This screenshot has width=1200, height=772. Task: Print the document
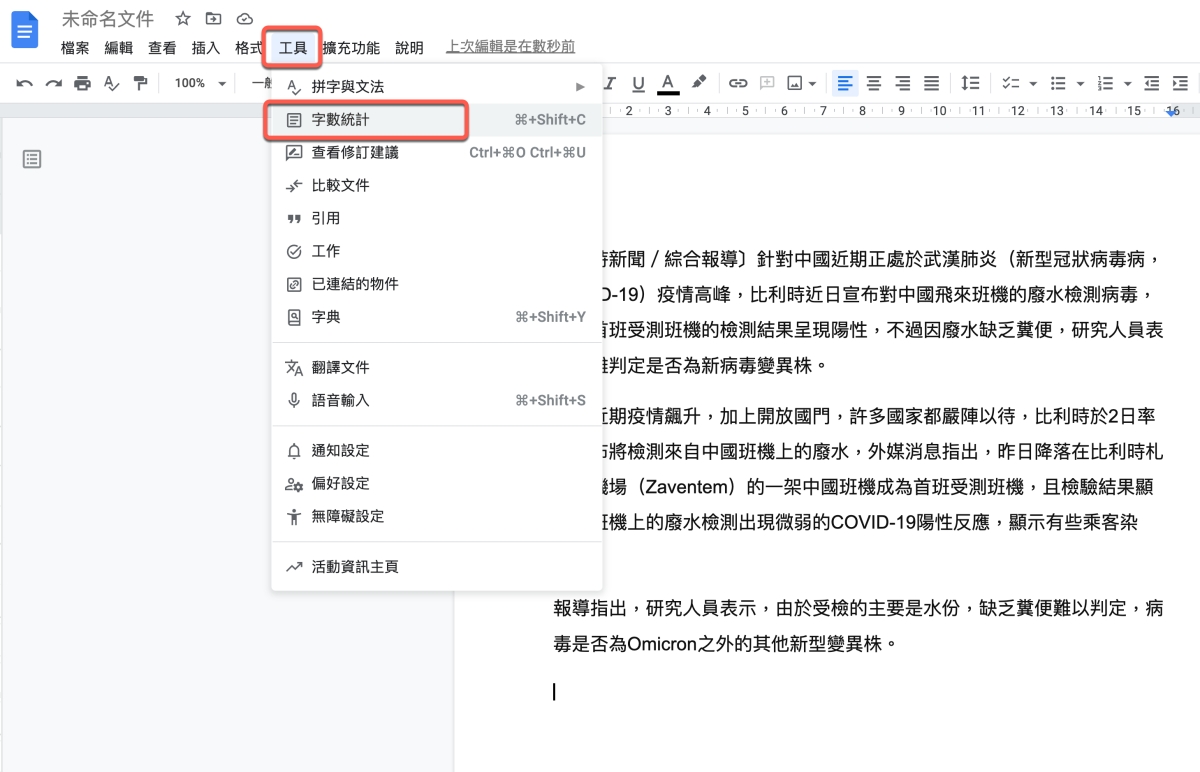(x=83, y=83)
